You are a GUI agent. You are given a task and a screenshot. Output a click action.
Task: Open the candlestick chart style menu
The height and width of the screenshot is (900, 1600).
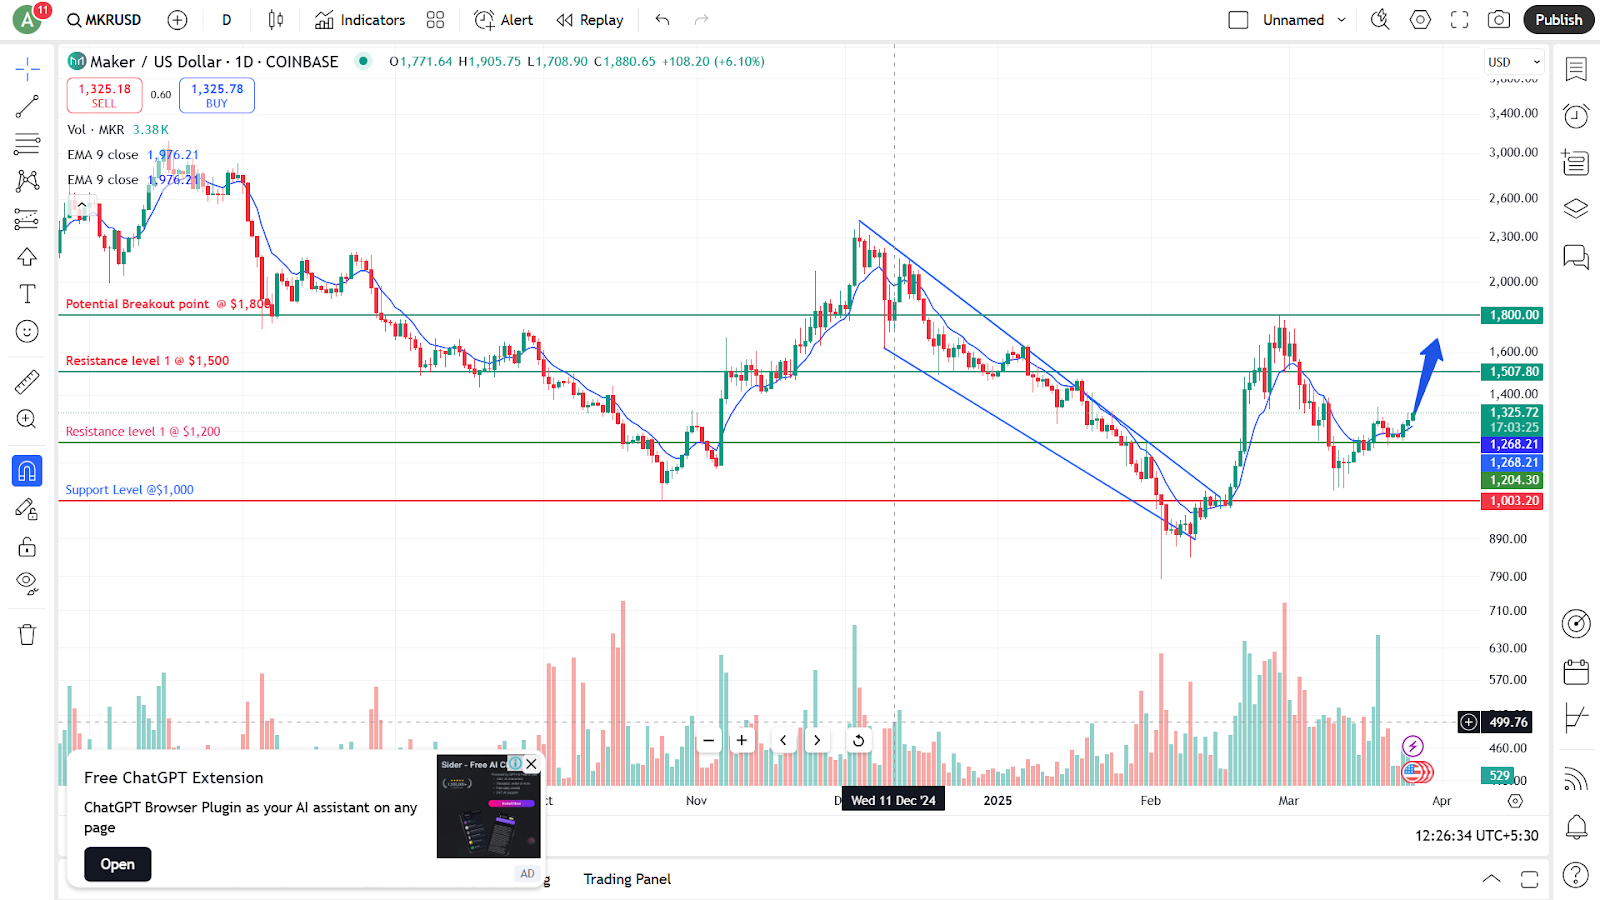pos(276,20)
